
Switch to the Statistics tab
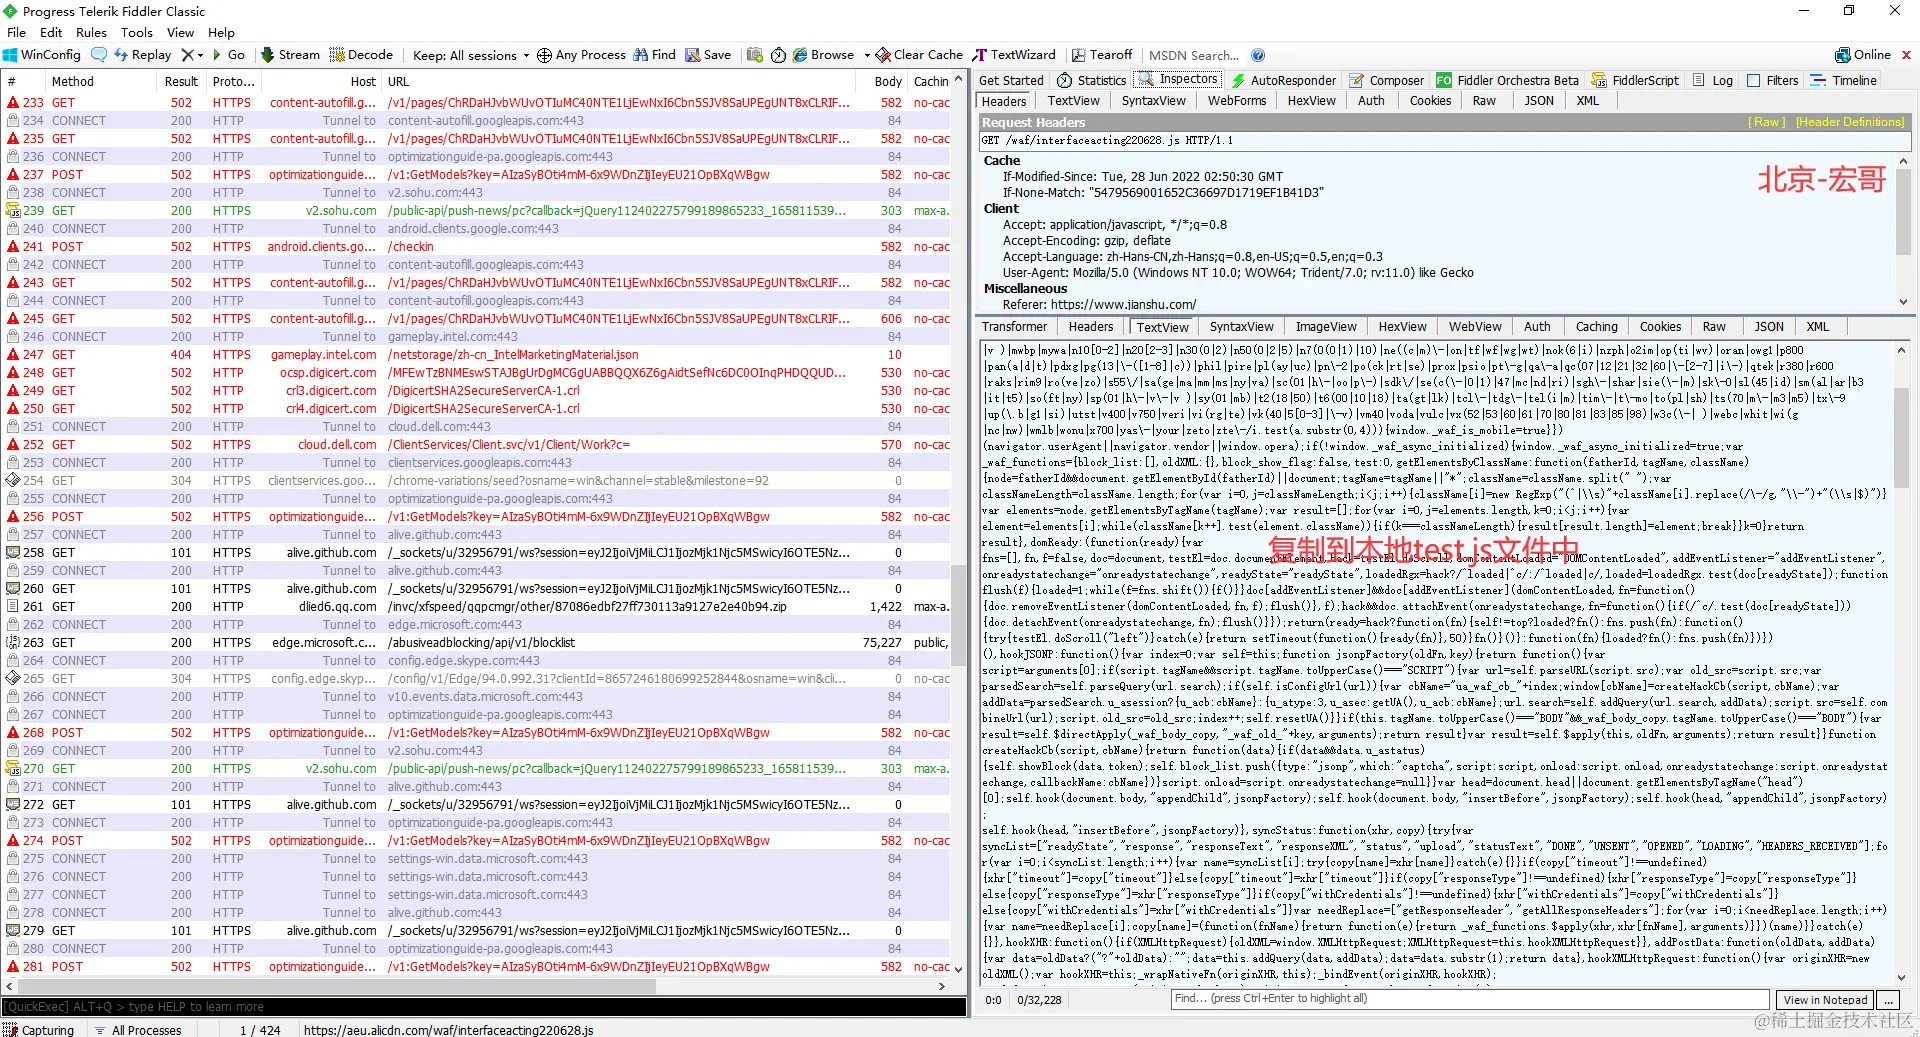[x=1092, y=80]
